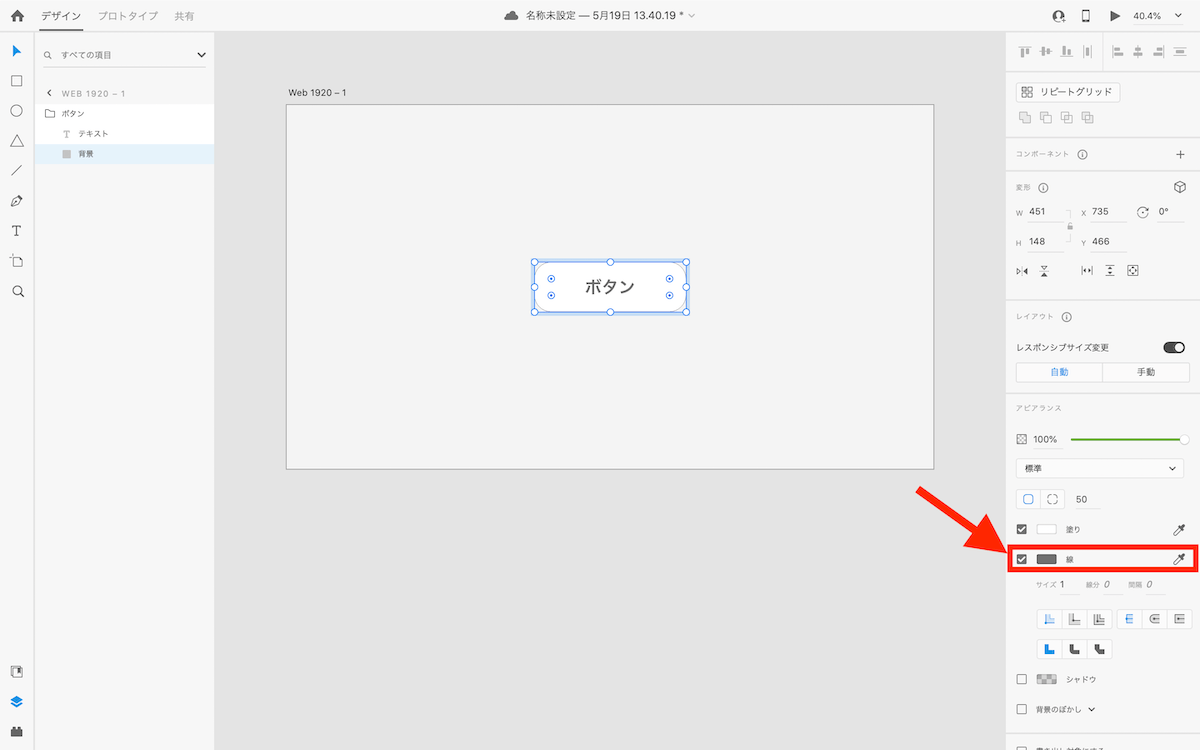The width and height of the screenshot is (1200, 750).
Task: Select the Text tool
Action: coord(16,230)
